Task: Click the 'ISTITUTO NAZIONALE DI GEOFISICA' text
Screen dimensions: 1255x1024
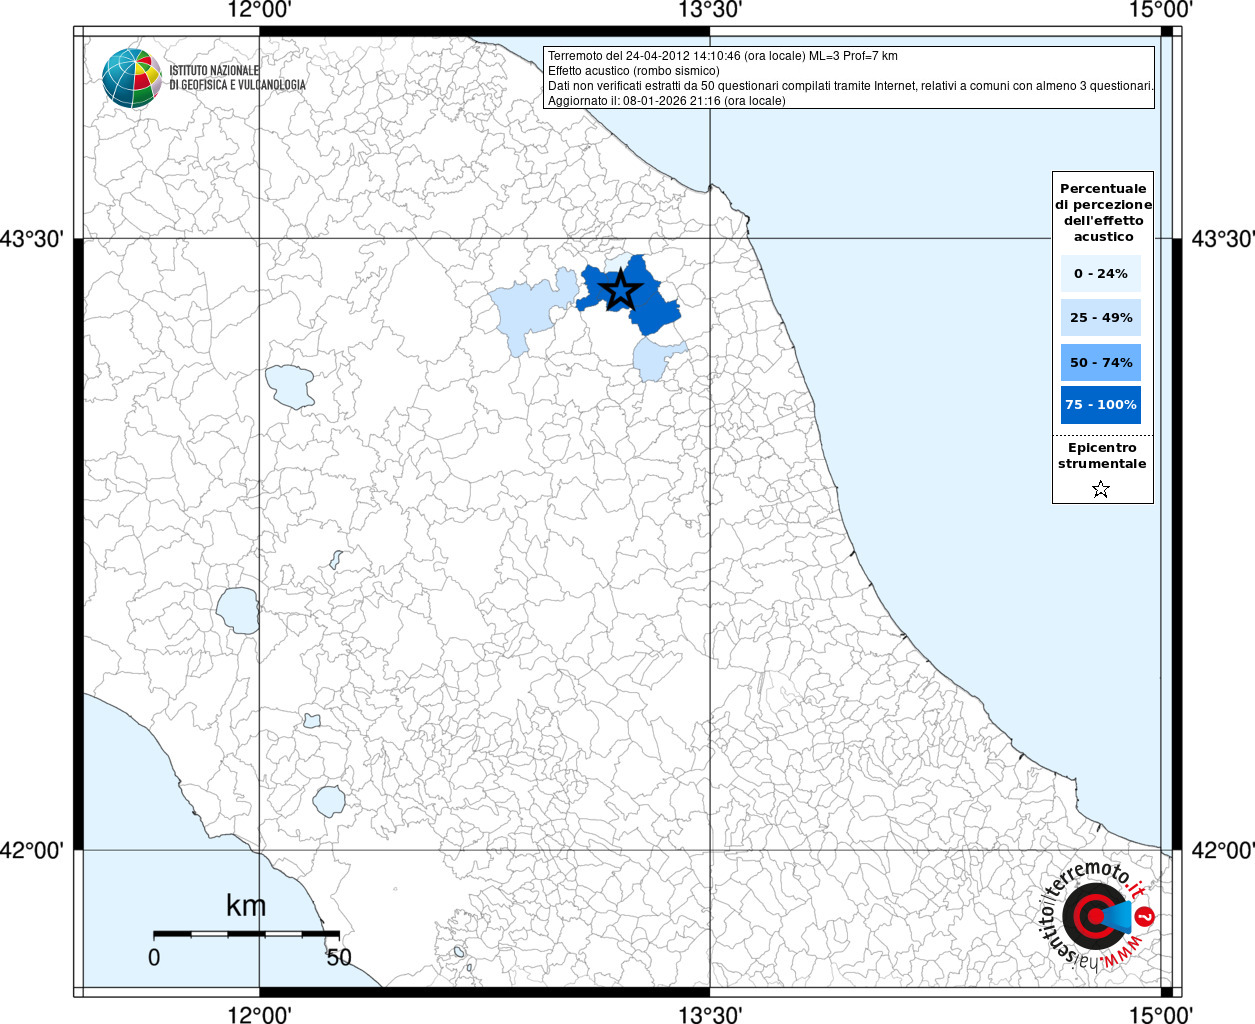Action: [x=237, y=78]
